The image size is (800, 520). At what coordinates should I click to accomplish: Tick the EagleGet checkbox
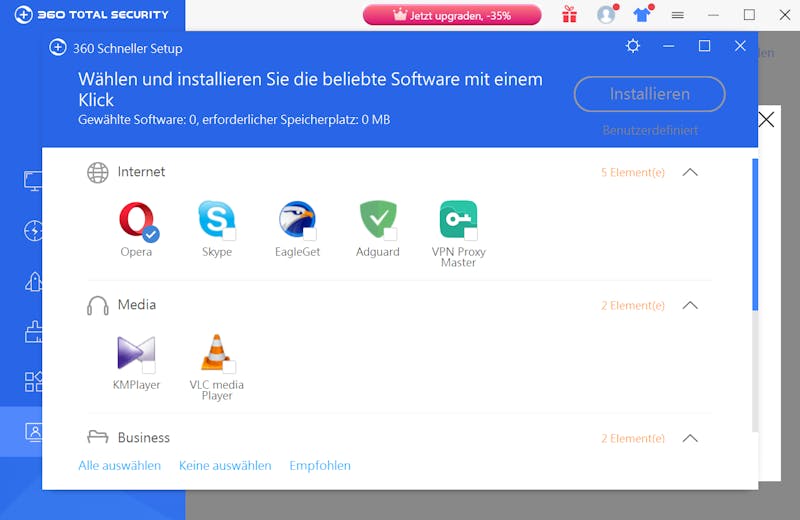[310, 235]
